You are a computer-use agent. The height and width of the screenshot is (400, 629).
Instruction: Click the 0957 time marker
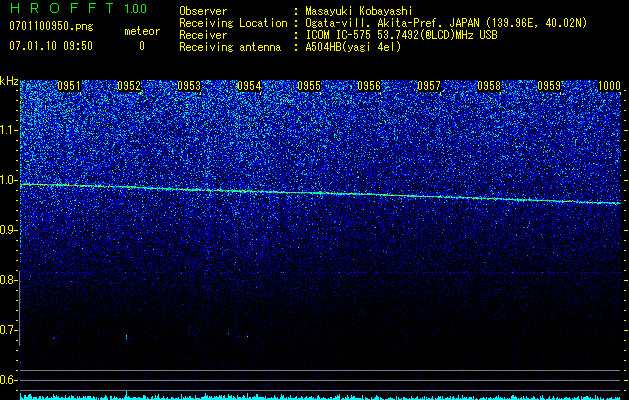pyautogui.click(x=429, y=86)
